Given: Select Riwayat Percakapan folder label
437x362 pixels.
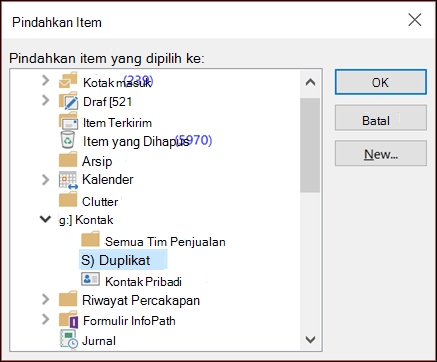Looking at the screenshot, I should (141, 300).
